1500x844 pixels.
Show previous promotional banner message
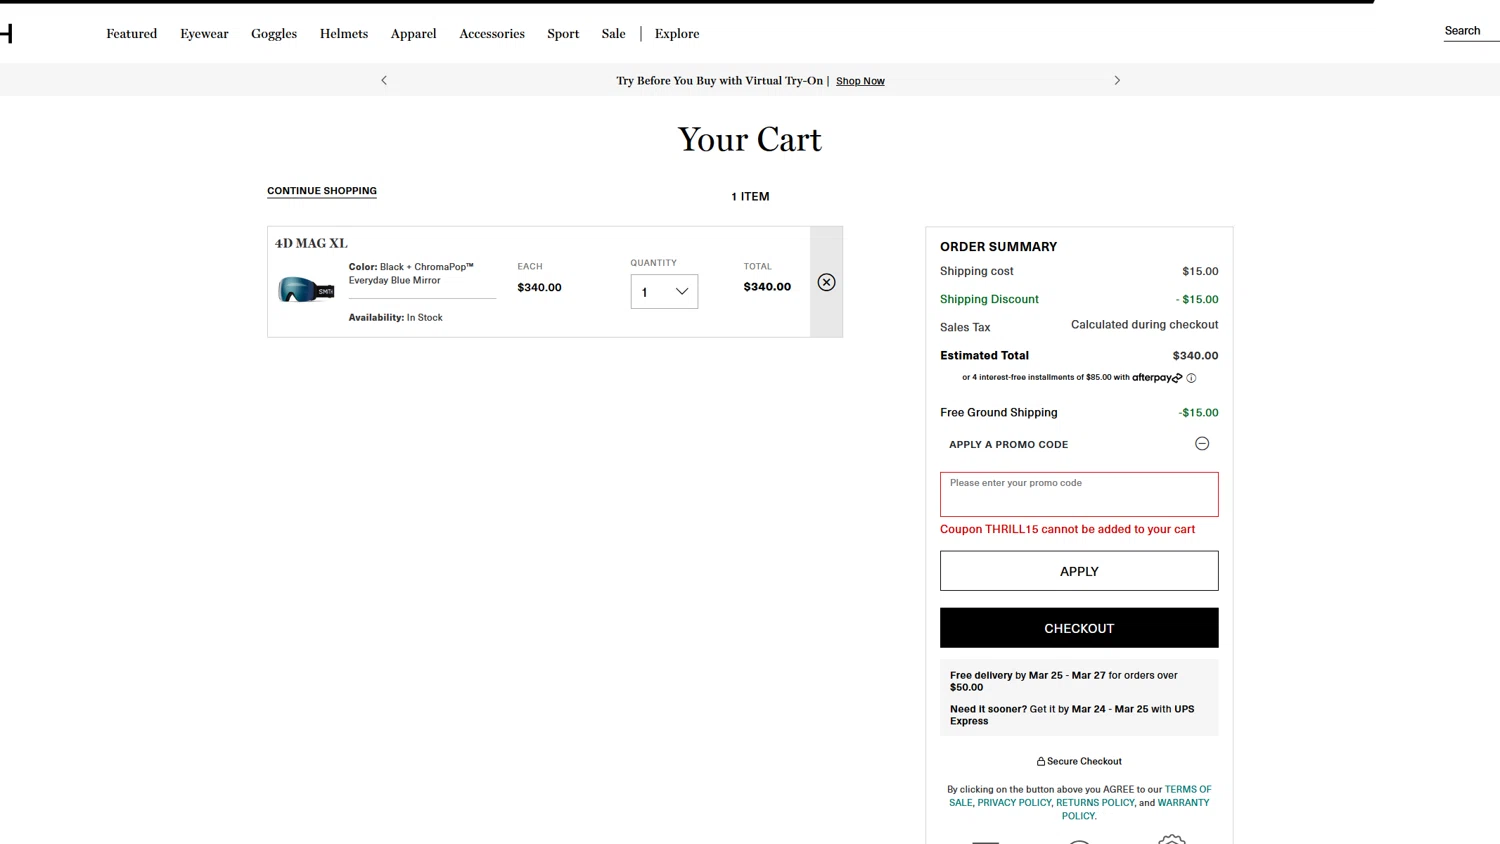point(384,80)
